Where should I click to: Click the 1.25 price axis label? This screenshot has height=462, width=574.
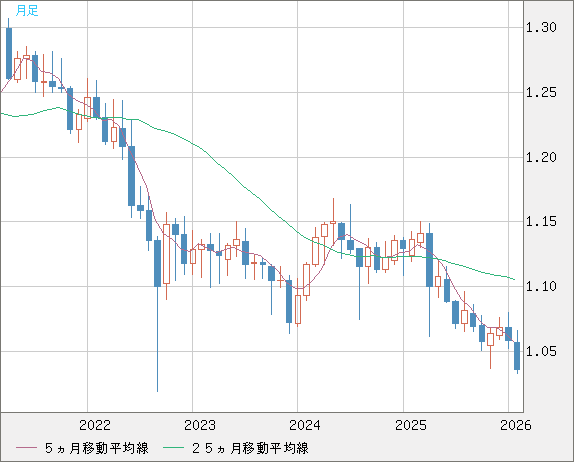click(541, 92)
